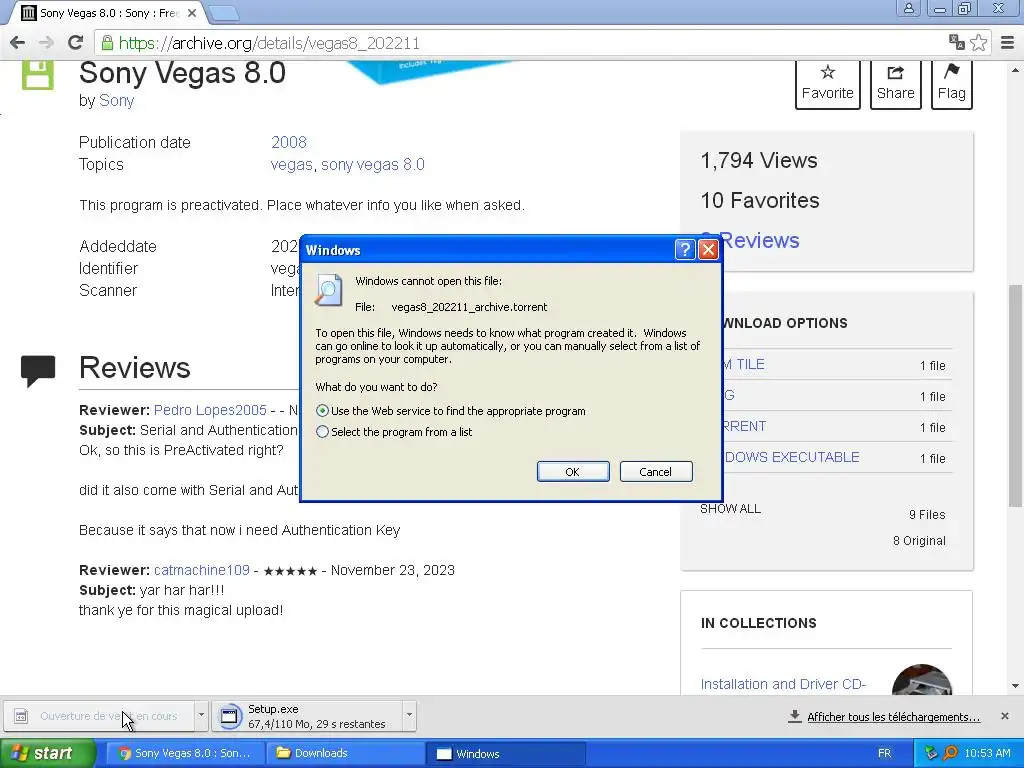Click the download arrow icon in downloads bar
The width and height of the screenshot is (1024, 768).
[794, 716]
